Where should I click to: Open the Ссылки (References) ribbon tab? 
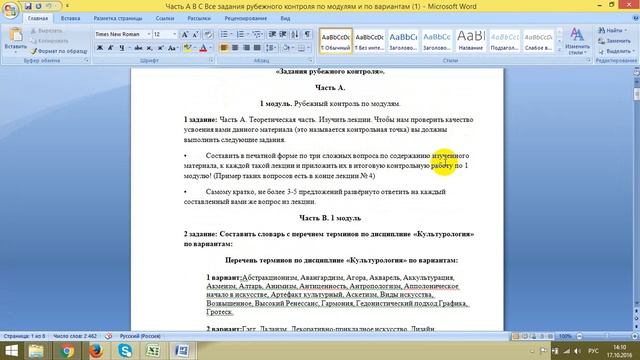(x=164, y=18)
